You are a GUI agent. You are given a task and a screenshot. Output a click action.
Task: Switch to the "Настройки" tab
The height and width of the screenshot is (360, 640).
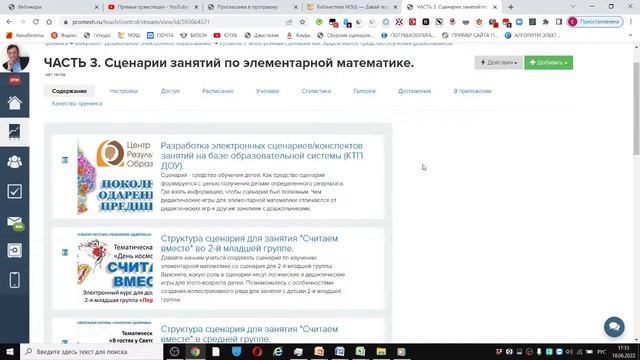pyautogui.click(x=124, y=91)
